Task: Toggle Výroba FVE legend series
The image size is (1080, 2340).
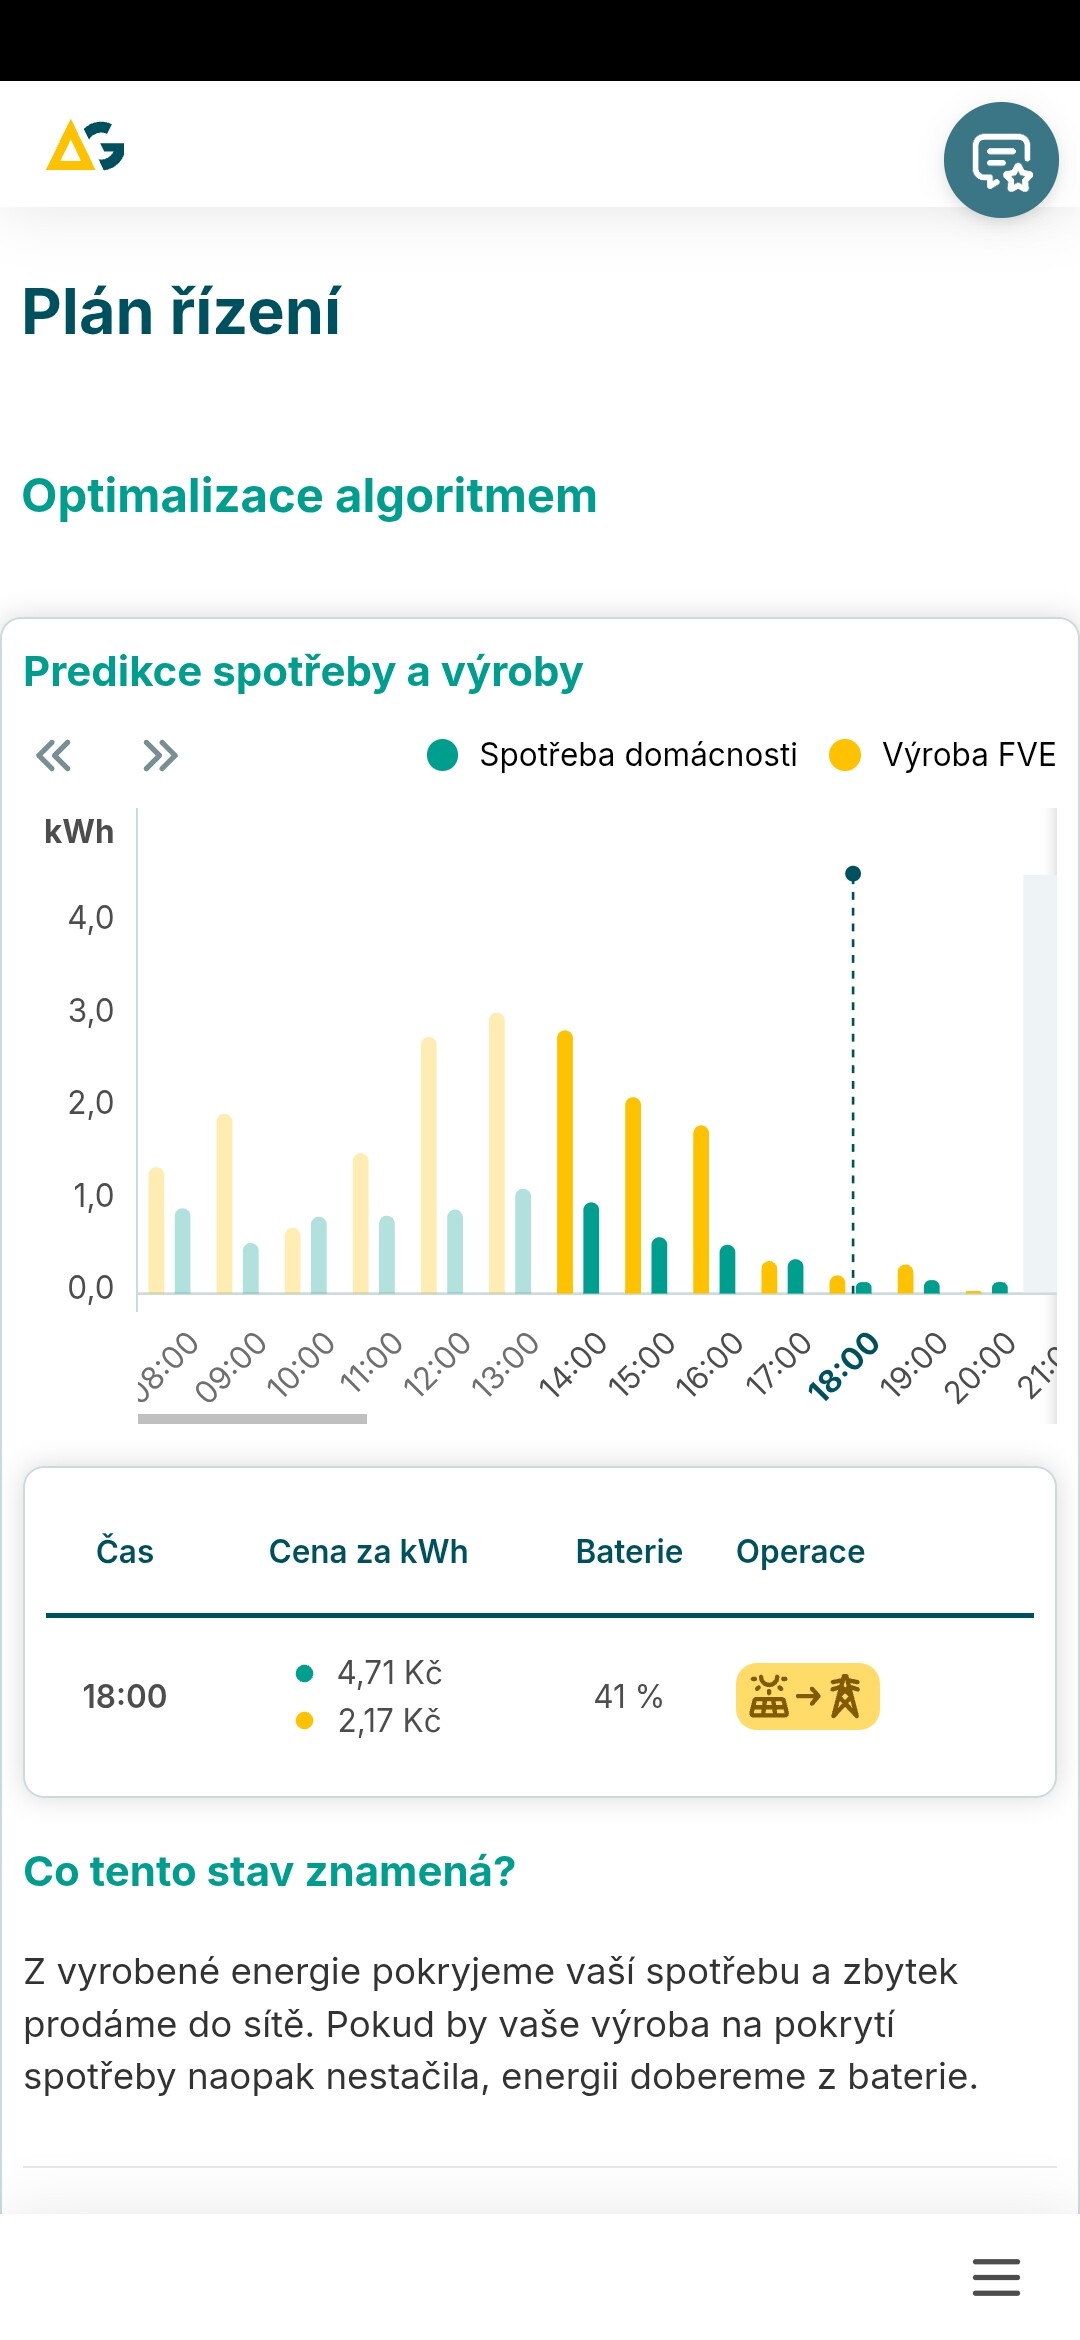Action: (943, 755)
